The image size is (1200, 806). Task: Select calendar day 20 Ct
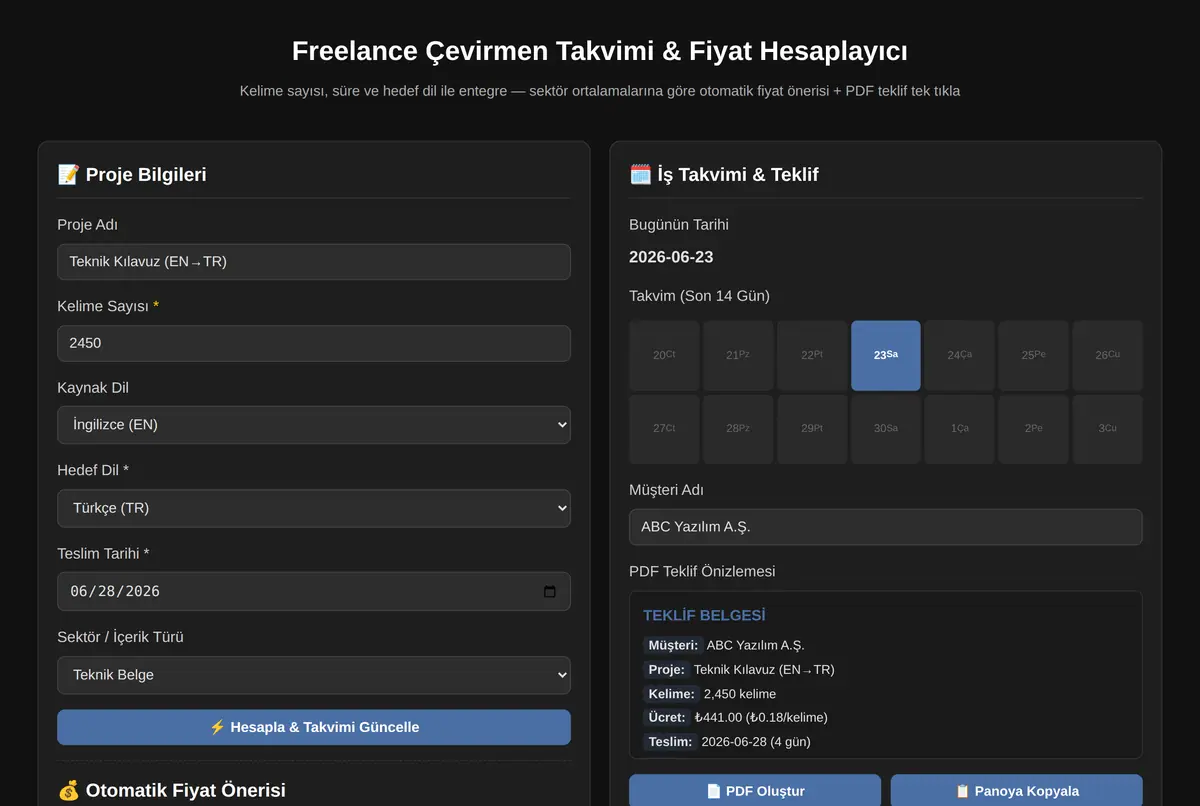coord(664,355)
